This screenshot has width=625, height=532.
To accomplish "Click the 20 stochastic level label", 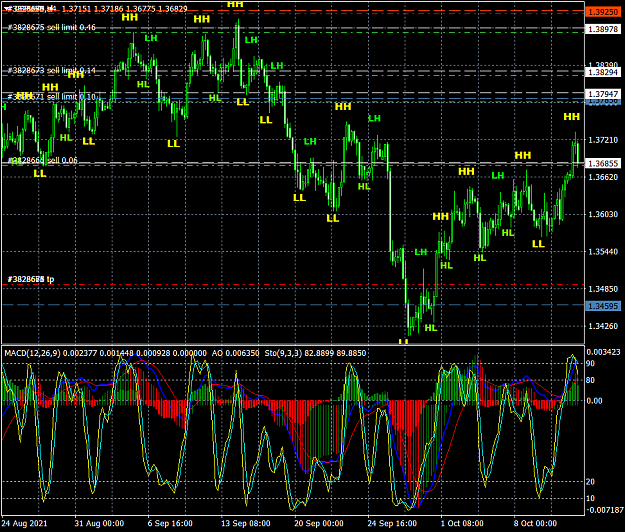I will click(590, 482).
